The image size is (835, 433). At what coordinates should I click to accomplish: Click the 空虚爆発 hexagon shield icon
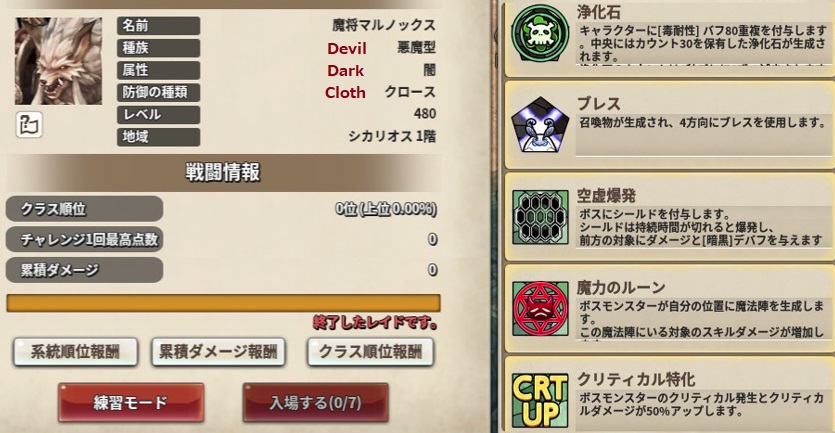point(540,217)
